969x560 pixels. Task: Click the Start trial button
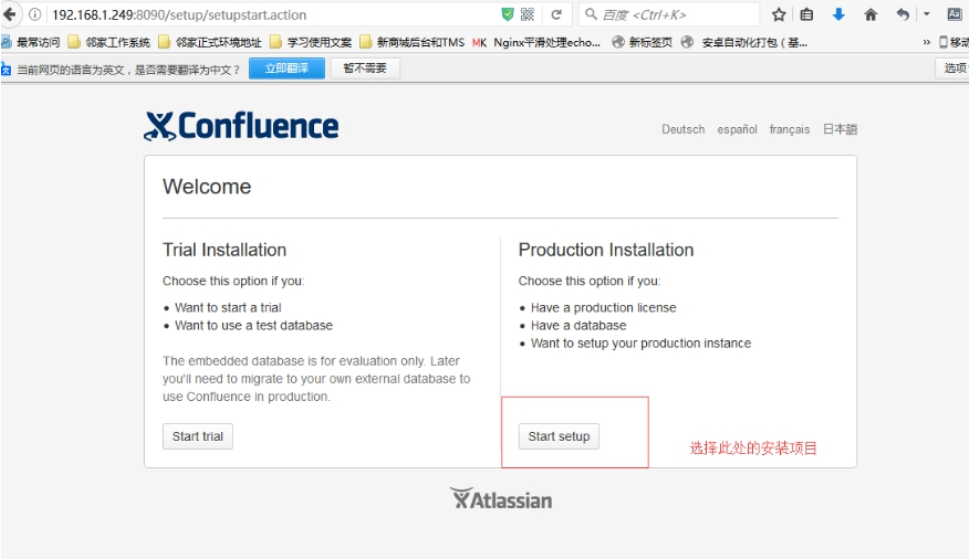pyautogui.click(x=198, y=436)
